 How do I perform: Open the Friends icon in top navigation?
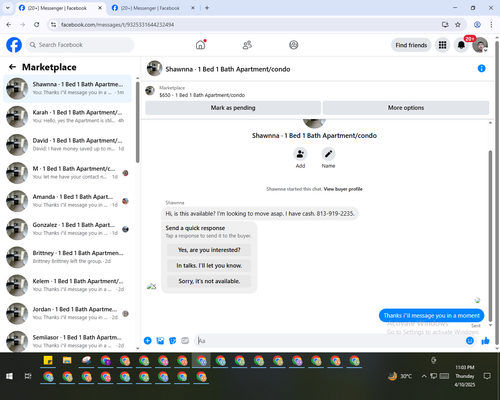(x=247, y=45)
